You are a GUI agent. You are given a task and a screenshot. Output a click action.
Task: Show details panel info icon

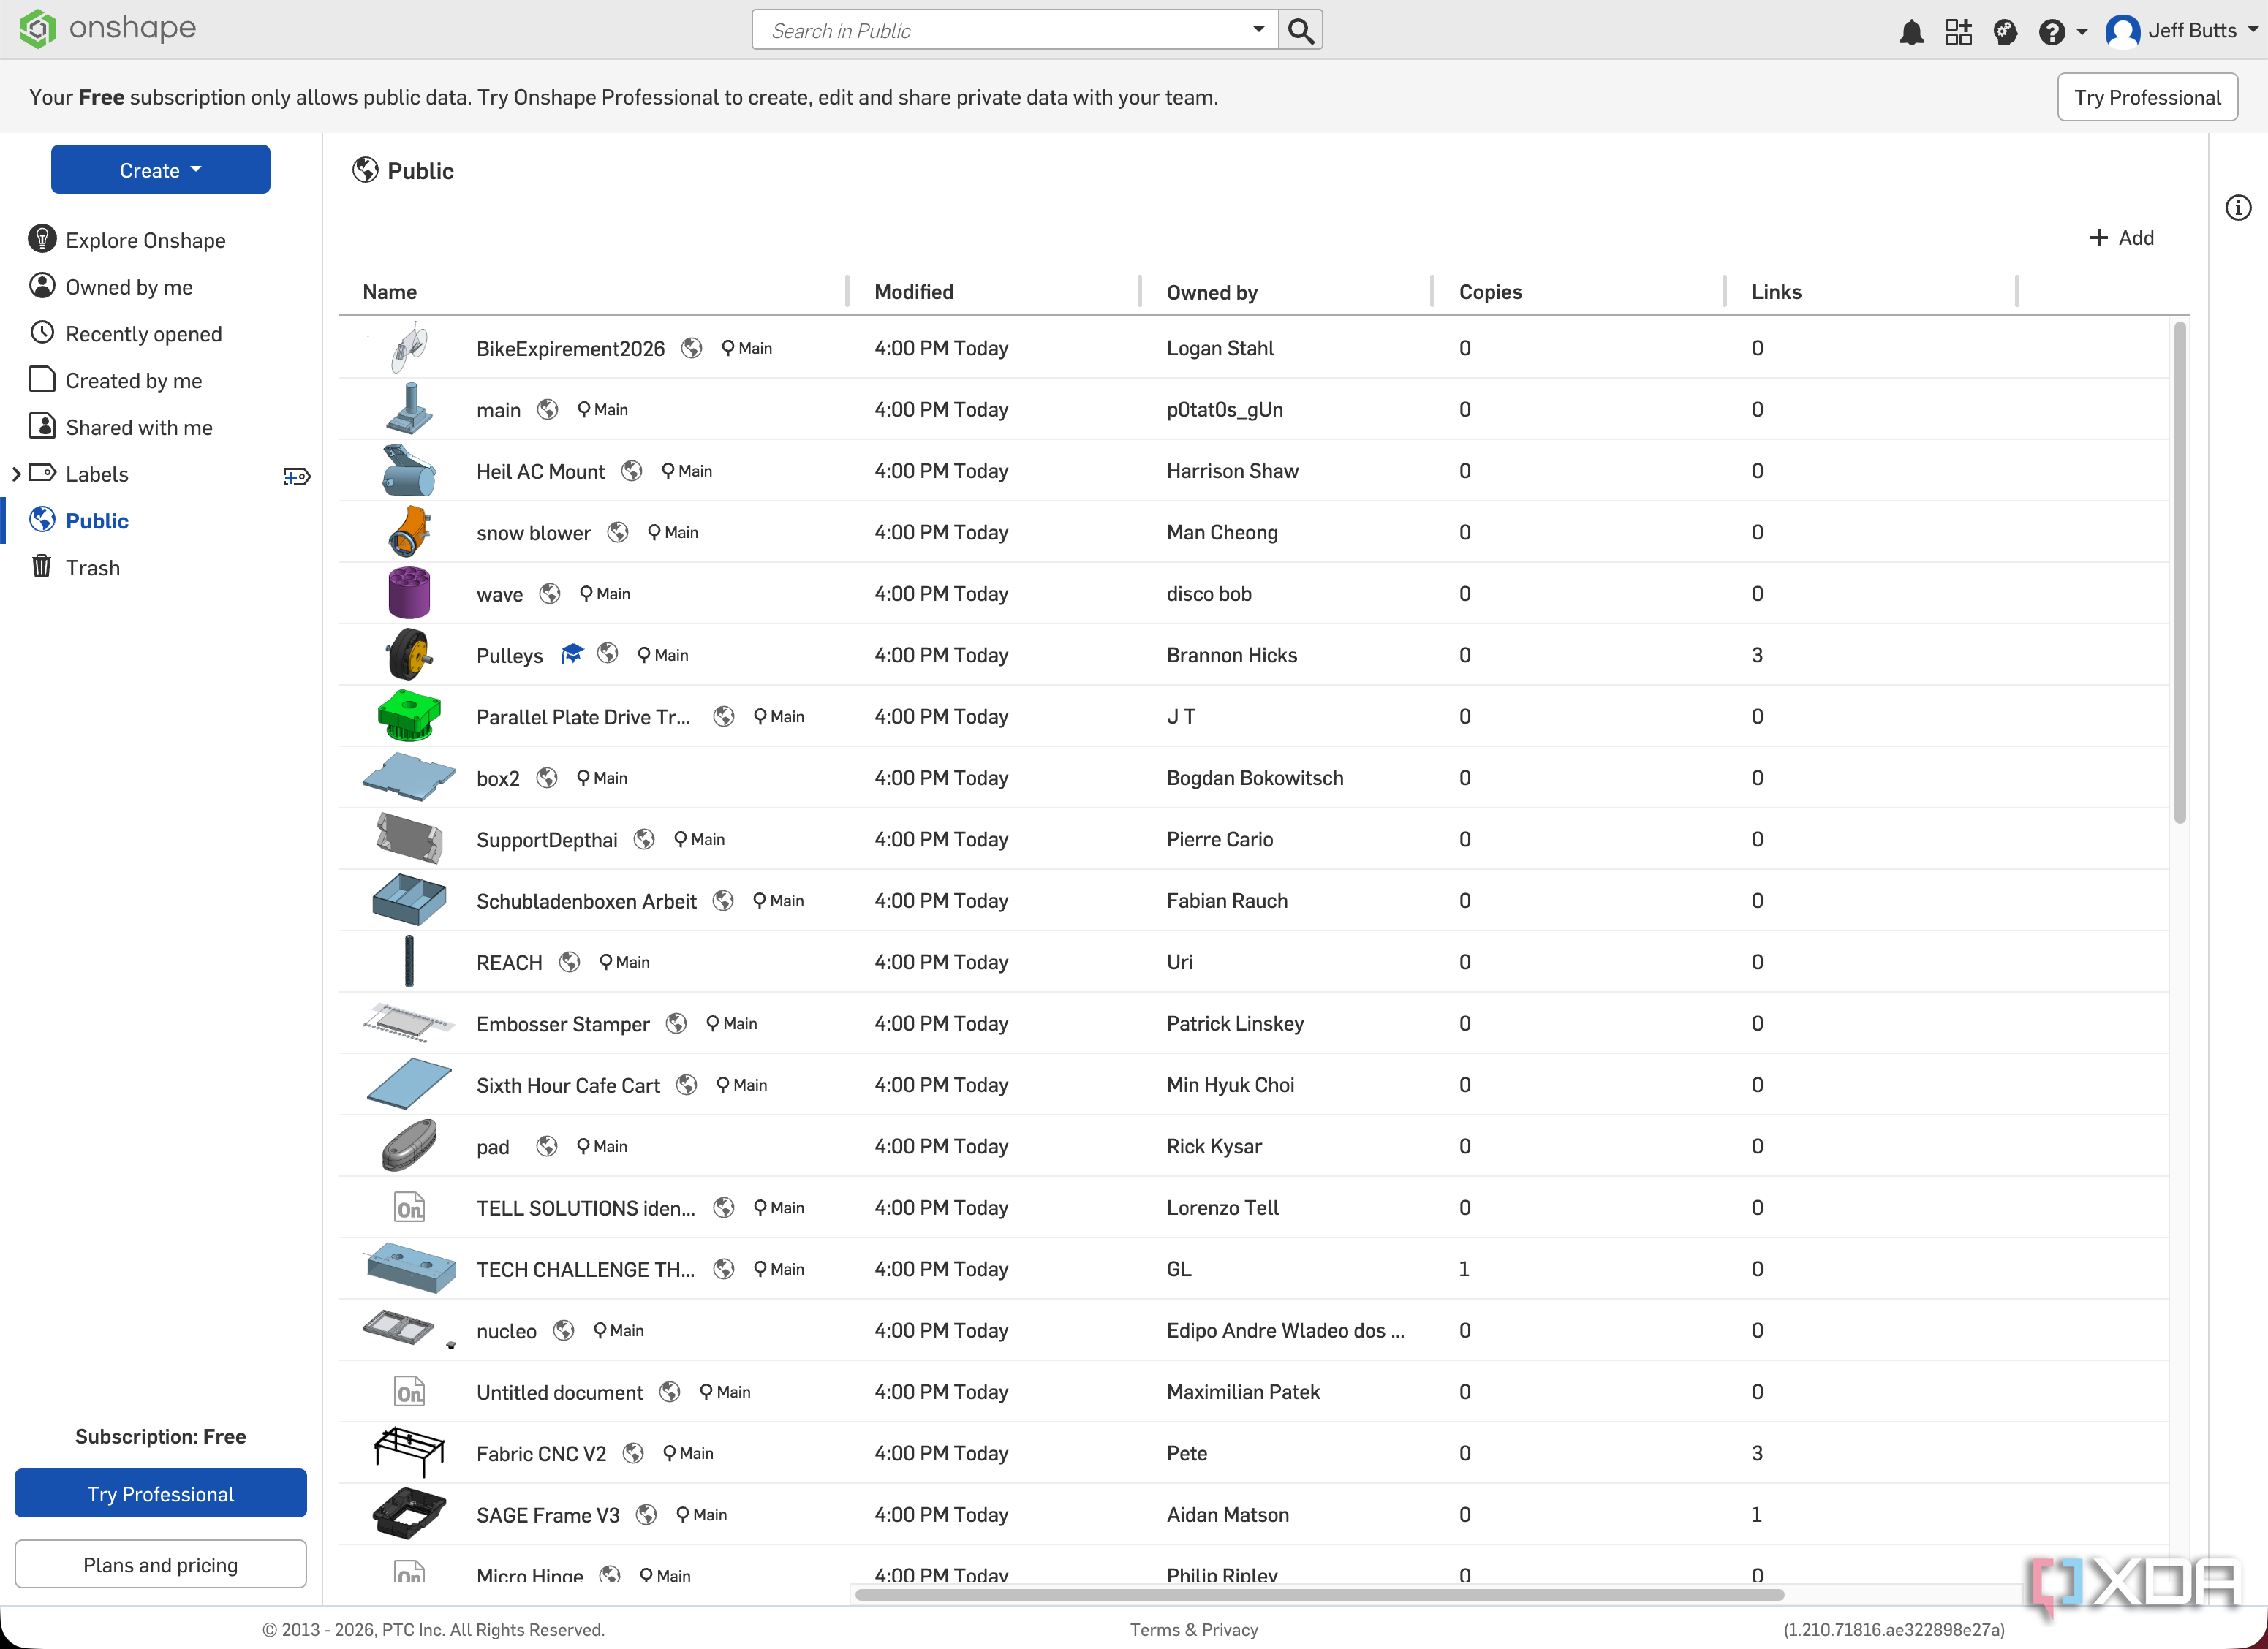[2238, 208]
